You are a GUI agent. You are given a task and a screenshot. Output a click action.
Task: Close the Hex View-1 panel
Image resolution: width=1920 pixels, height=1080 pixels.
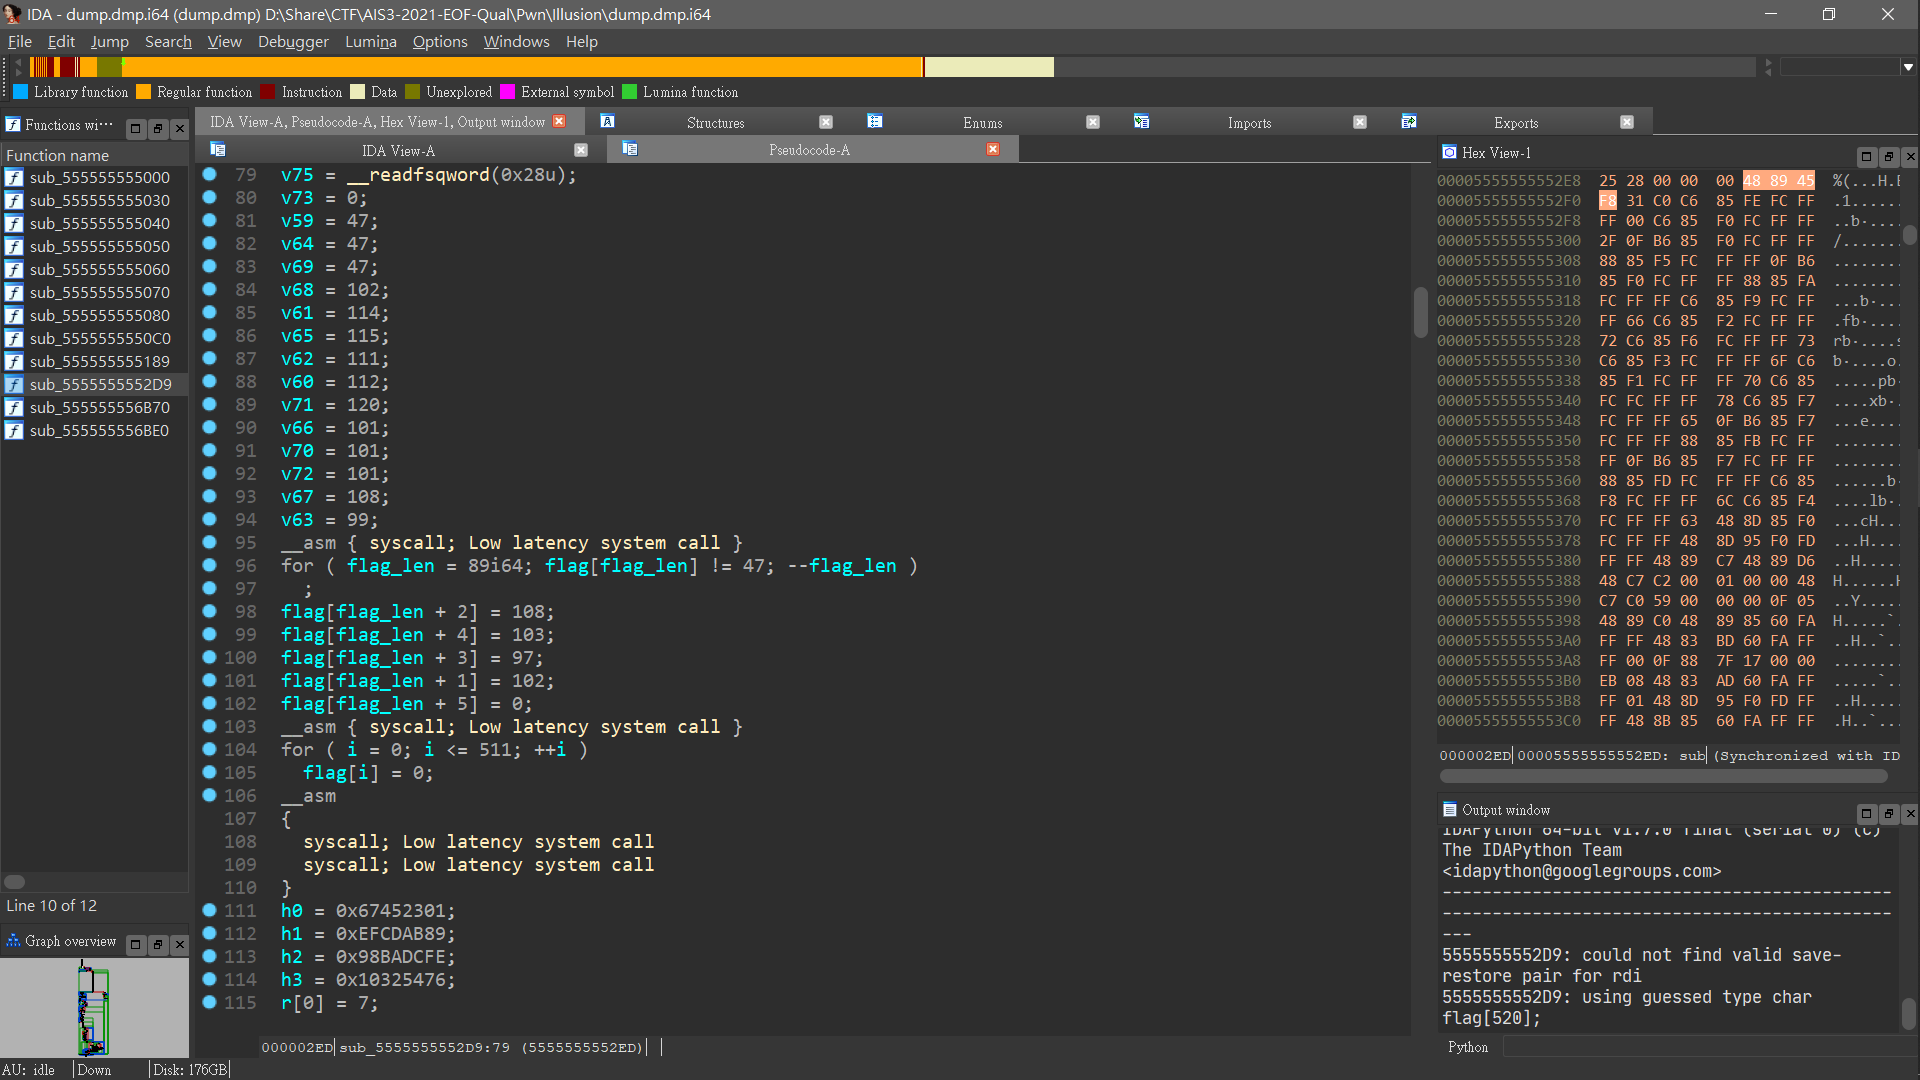(x=1910, y=156)
